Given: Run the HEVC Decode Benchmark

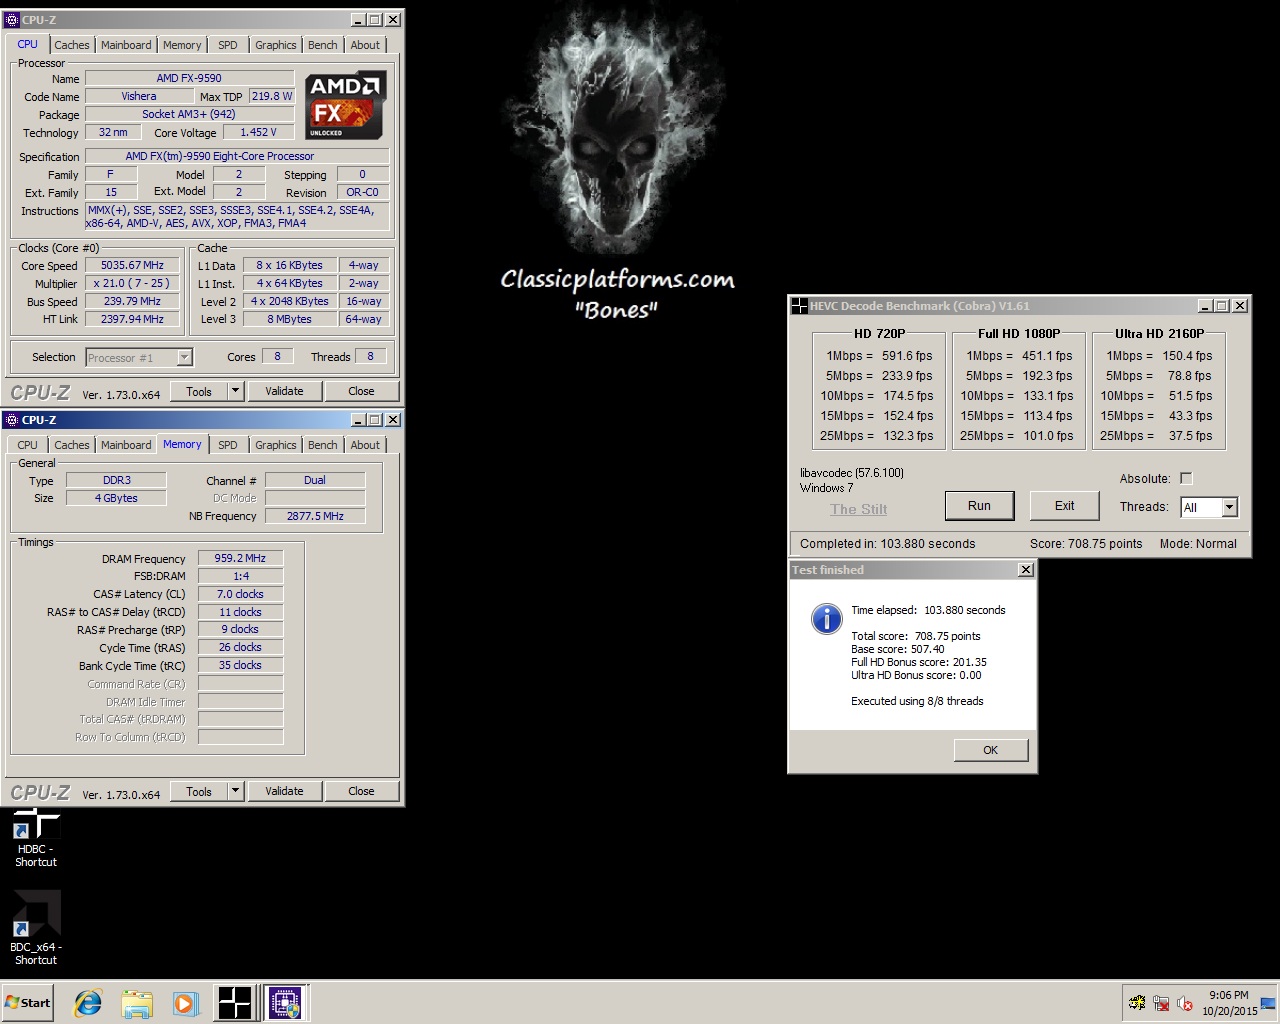Looking at the screenshot, I should 979,506.
